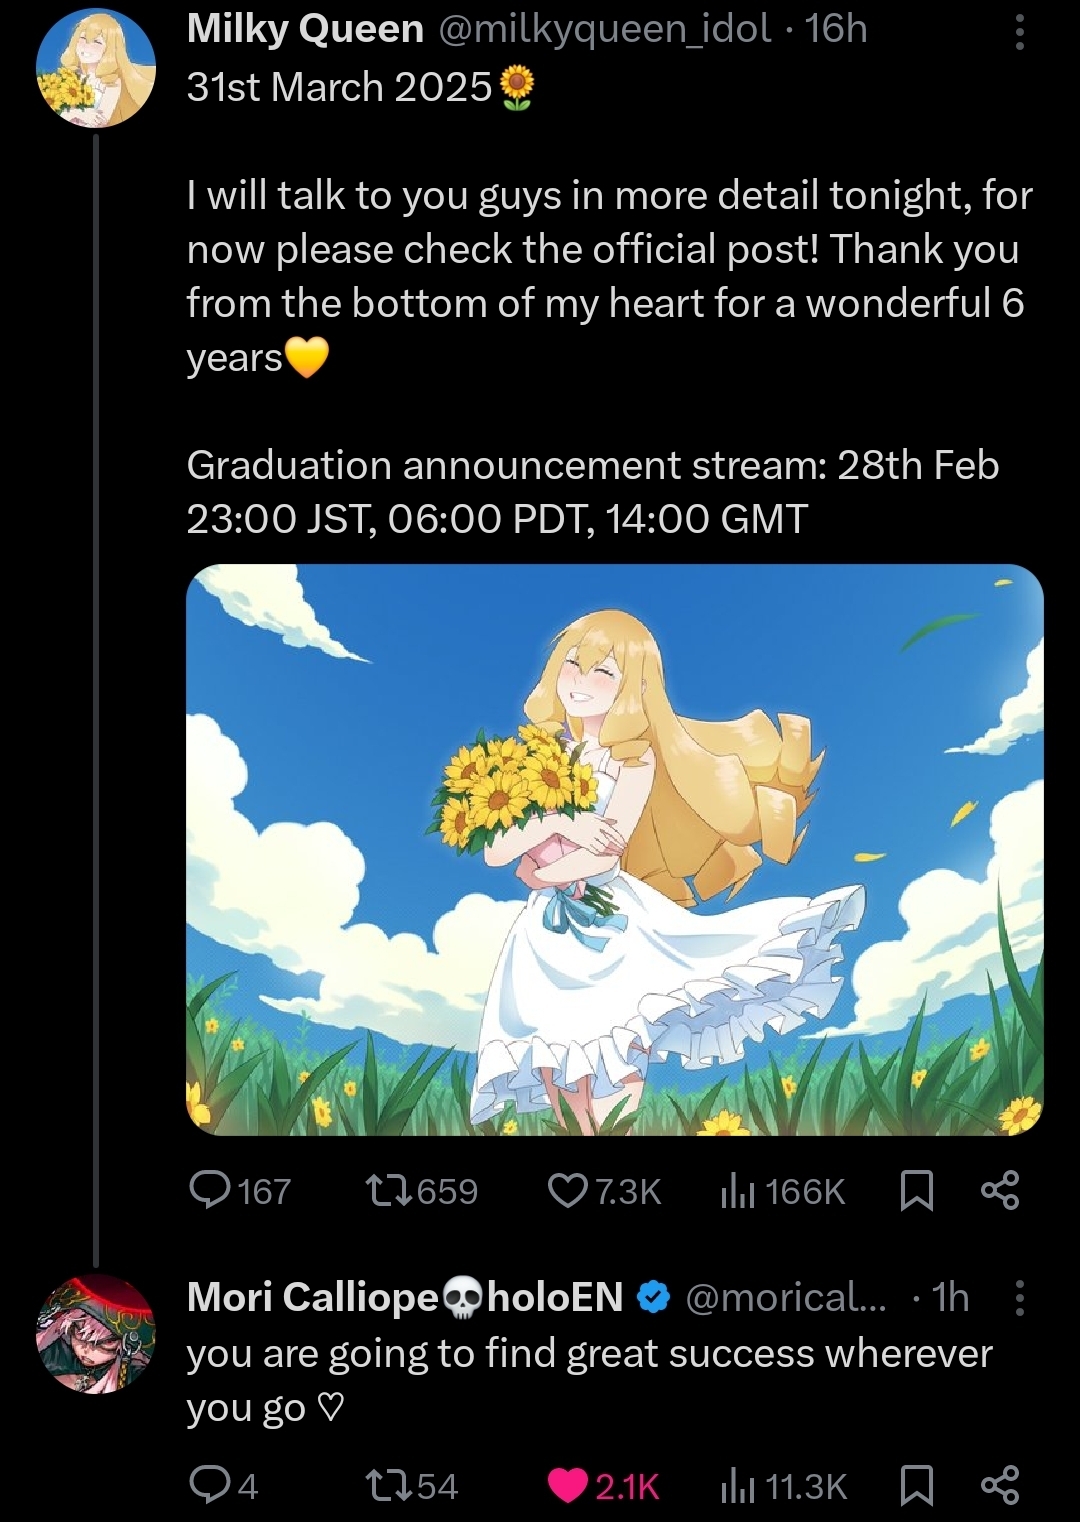Visit the @milkyqueen_idol handle
Image resolution: width=1080 pixels, height=1522 pixels.
(605, 29)
